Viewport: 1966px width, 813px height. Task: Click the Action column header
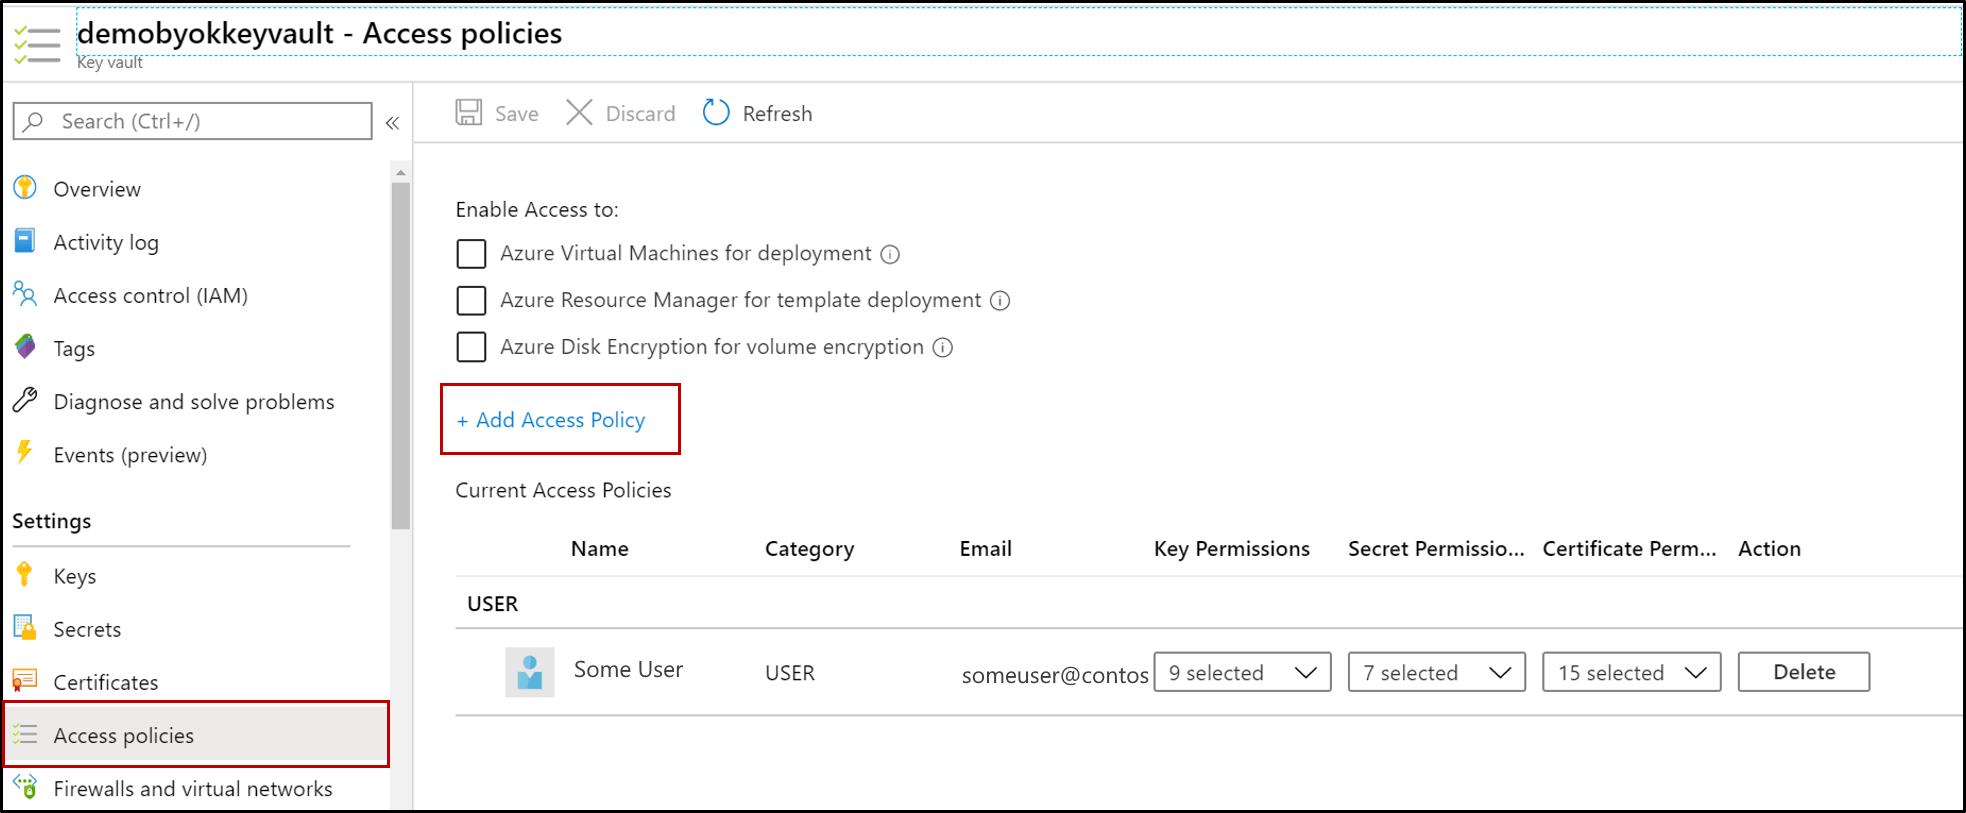(x=1770, y=549)
